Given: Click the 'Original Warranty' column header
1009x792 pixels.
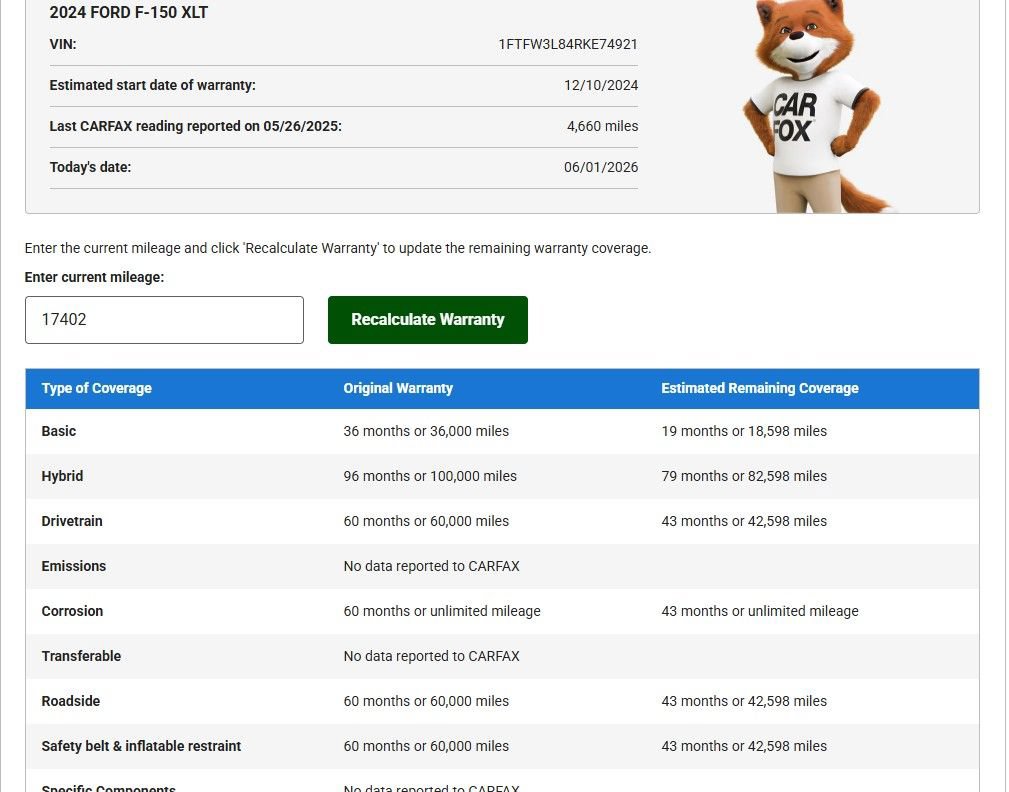Looking at the screenshot, I should click(x=398, y=388).
